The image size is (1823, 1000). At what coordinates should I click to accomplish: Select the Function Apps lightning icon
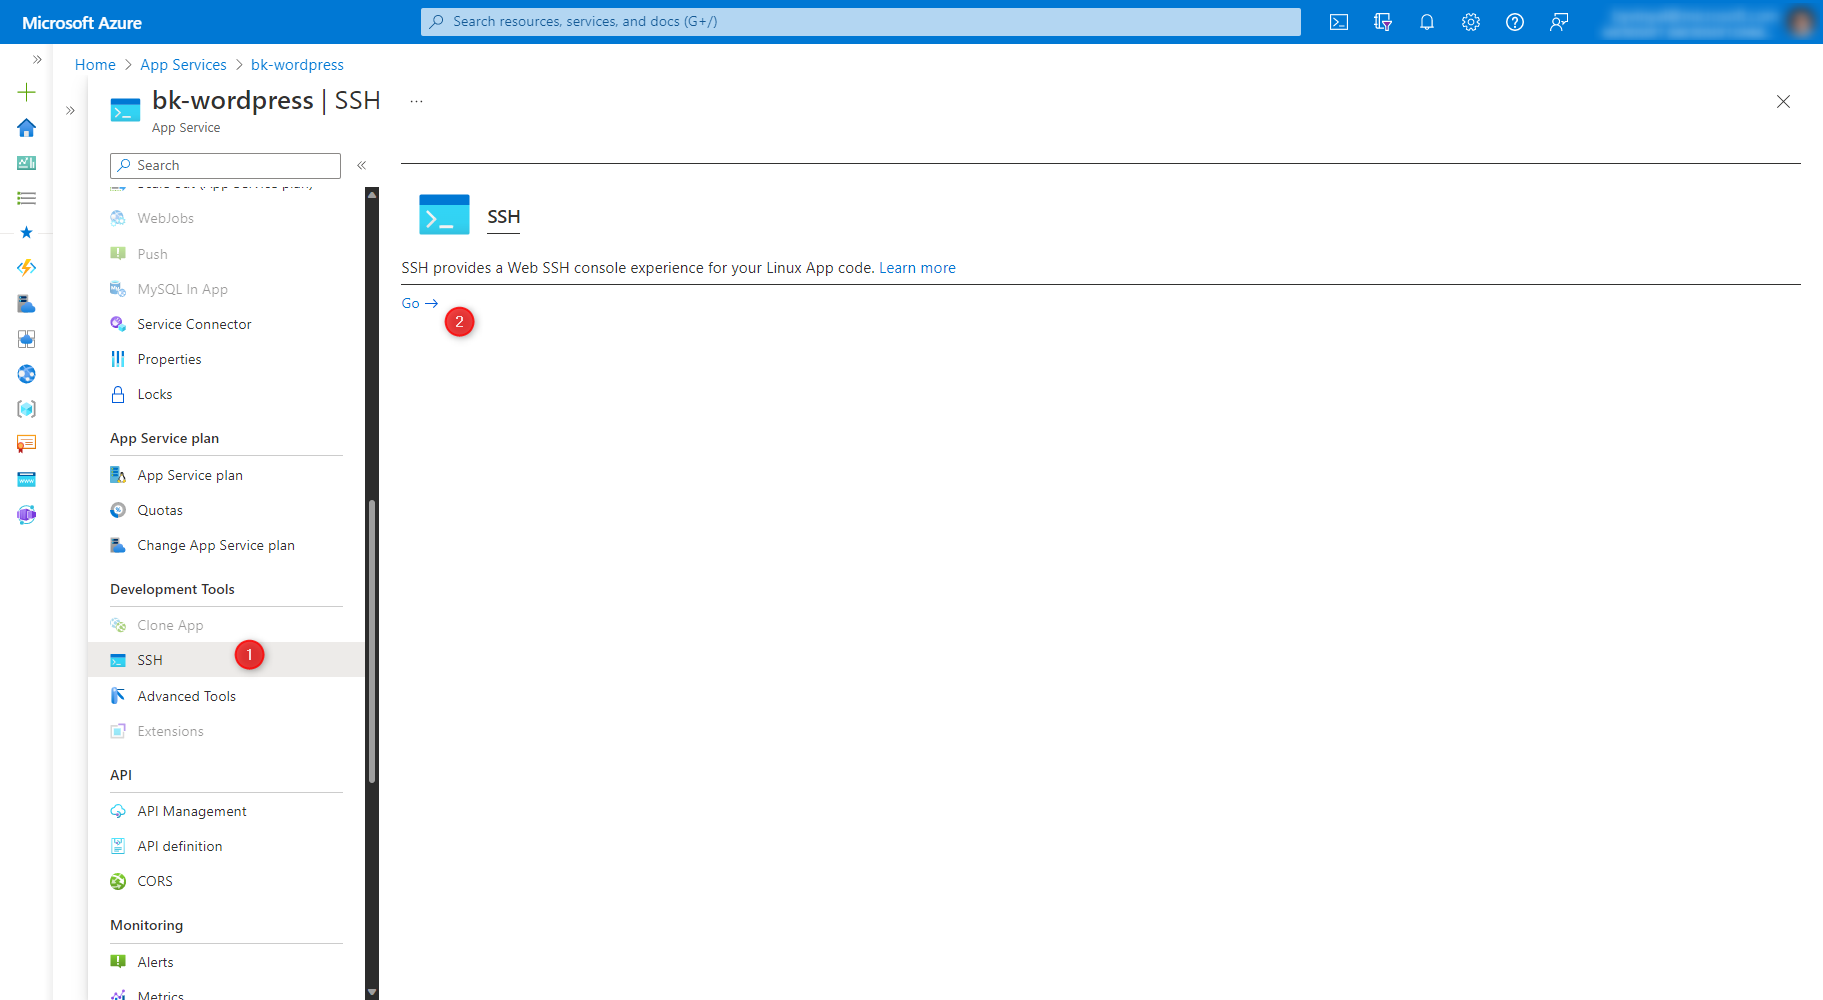[27, 267]
